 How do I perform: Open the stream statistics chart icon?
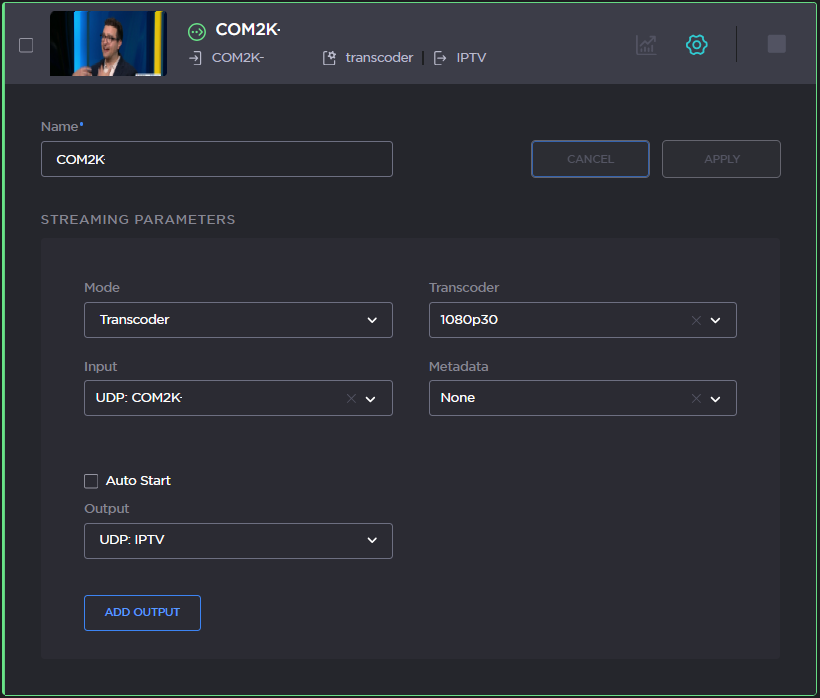[646, 45]
